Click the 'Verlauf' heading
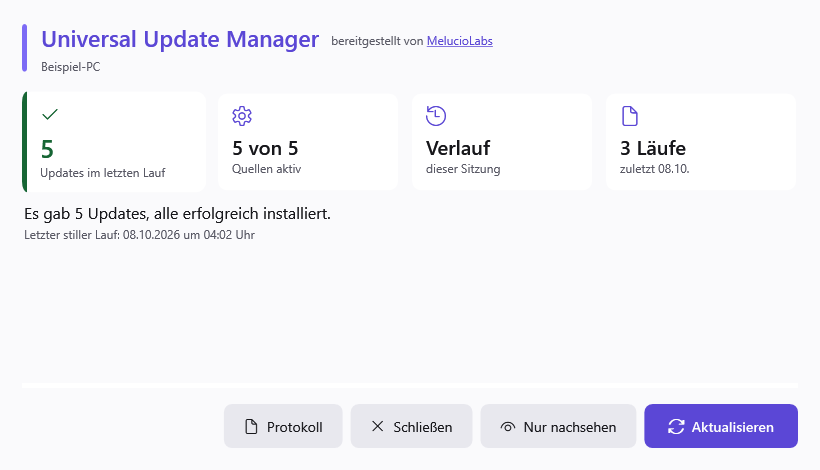820x470 pixels. [458, 148]
